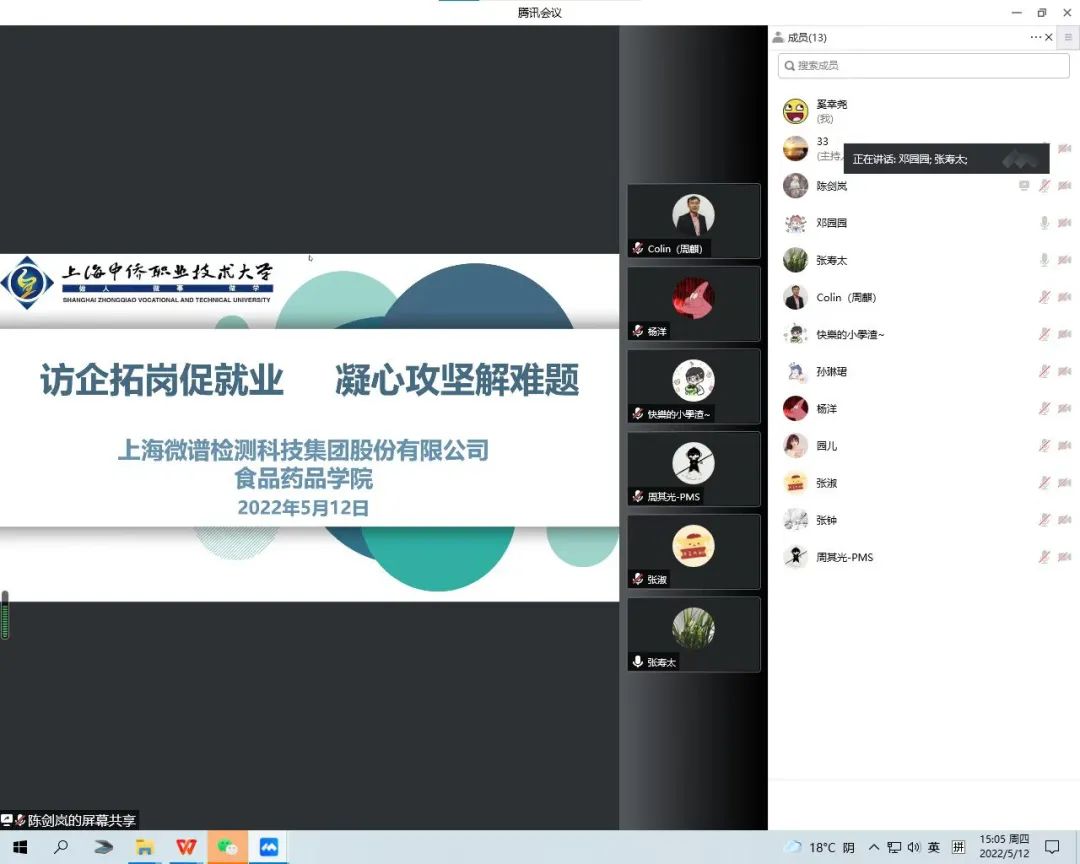Click camera-off icon for 张寿太
Screen dimensions: 1080x864
pos(1064,260)
